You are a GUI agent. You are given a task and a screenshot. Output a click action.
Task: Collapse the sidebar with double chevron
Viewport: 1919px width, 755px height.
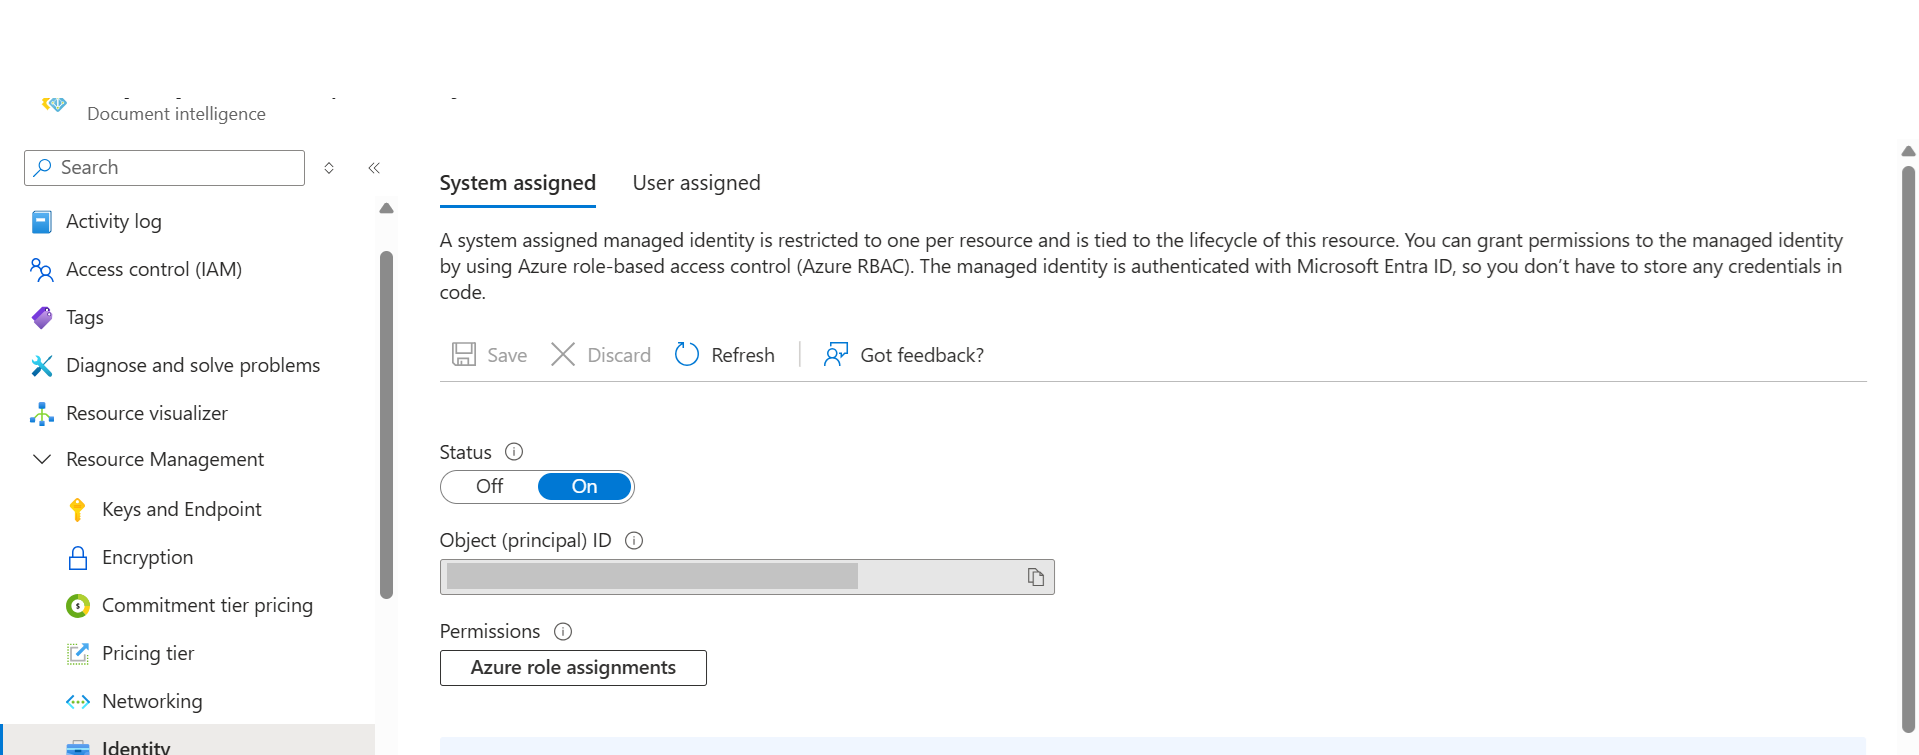374,168
